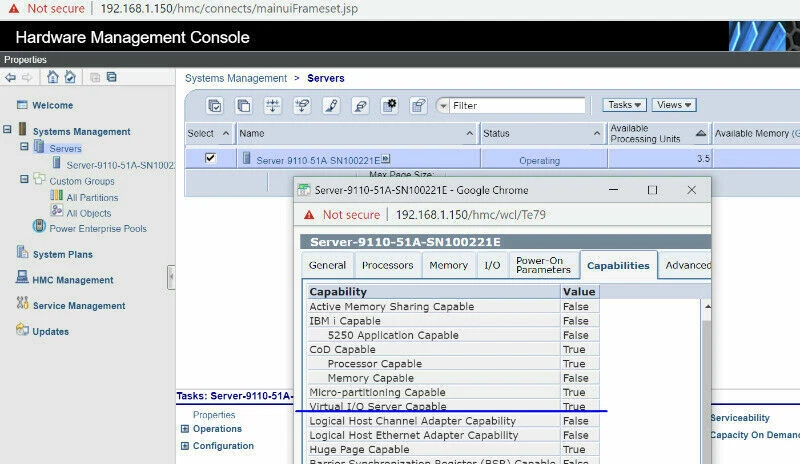Collapse the Servers tree node
The height and width of the screenshot is (464, 800).
point(24,146)
